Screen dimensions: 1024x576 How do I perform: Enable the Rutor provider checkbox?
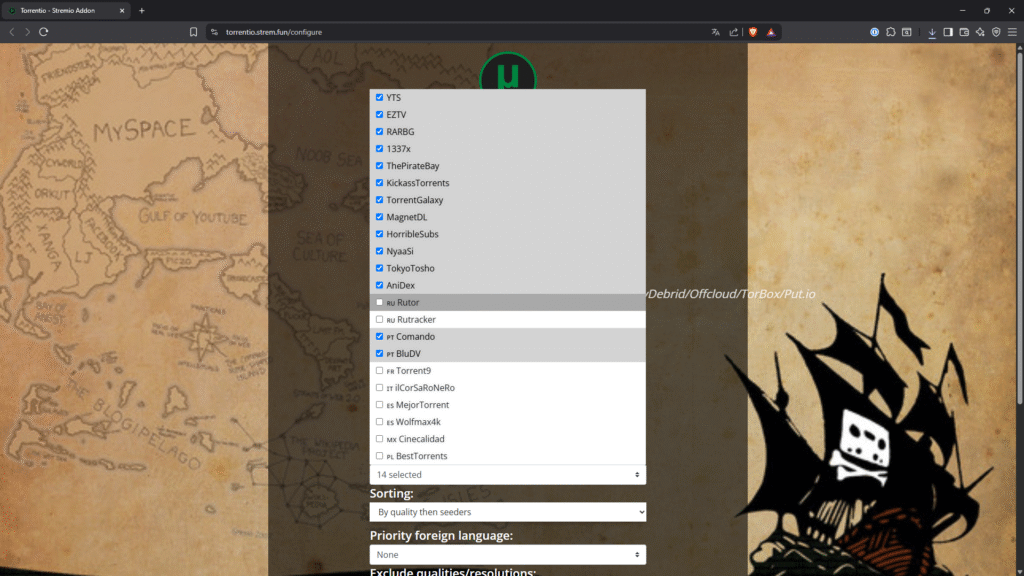tap(379, 302)
